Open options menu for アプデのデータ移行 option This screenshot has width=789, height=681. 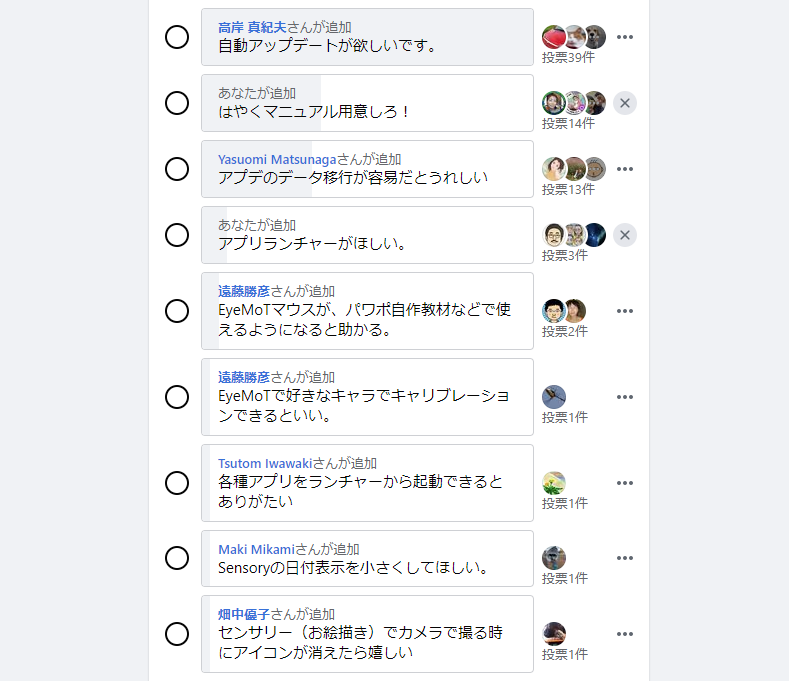(625, 169)
